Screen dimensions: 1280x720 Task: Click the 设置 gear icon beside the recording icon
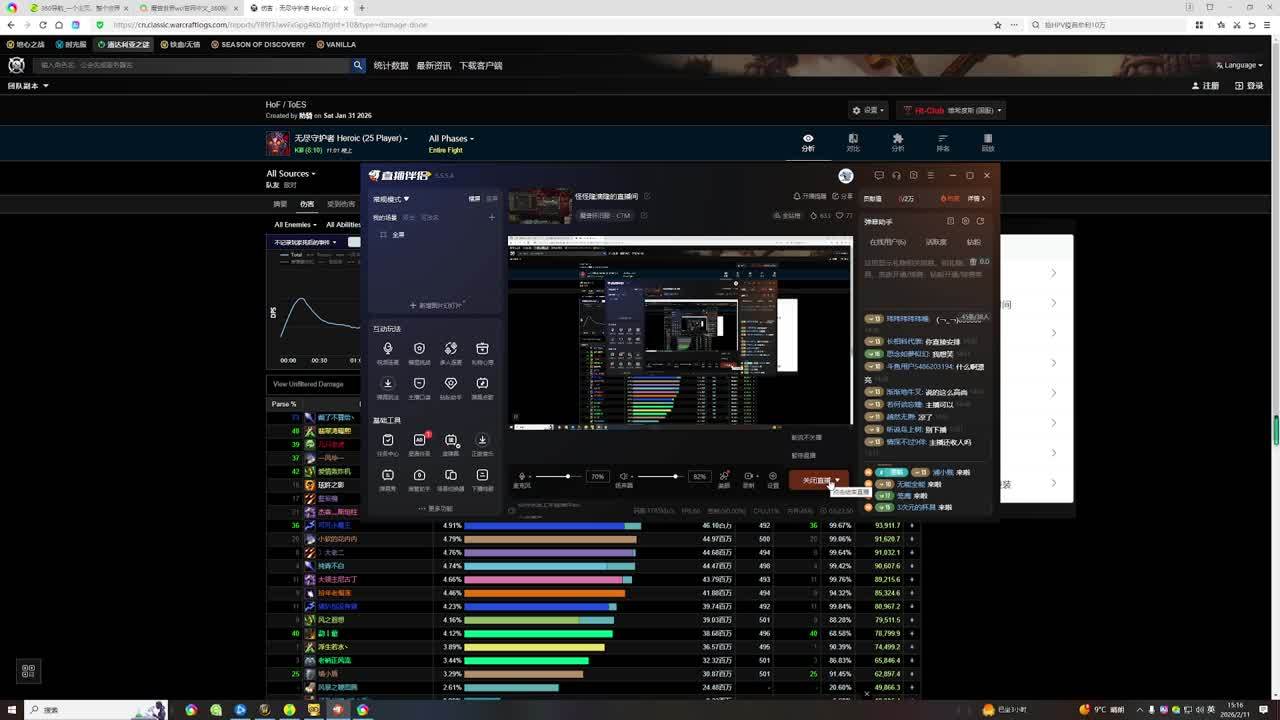[772, 477]
